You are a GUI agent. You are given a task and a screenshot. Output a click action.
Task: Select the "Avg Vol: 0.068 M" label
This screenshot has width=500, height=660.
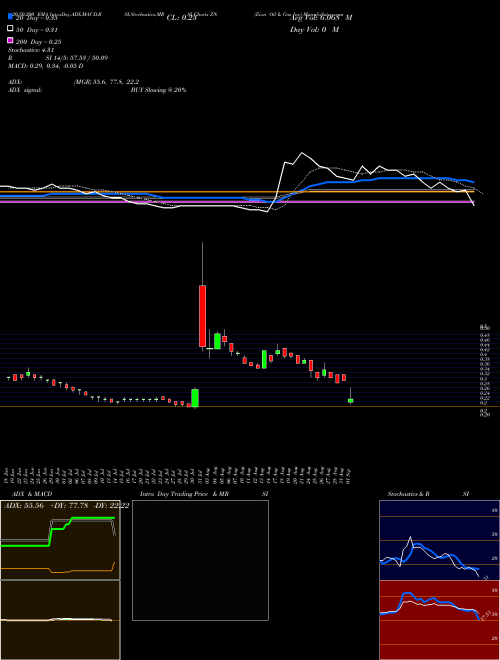point(321,18)
